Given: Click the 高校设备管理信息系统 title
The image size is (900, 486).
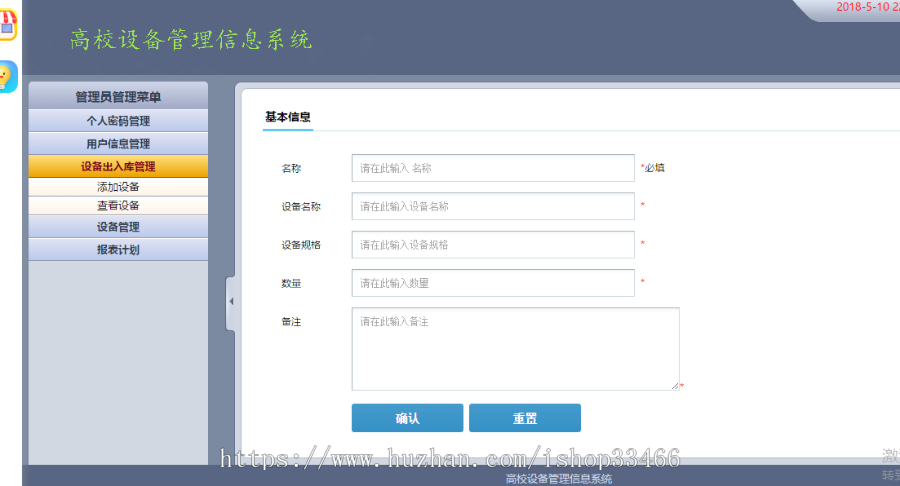Looking at the screenshot, I should pyautogui.click(x=191, y=40).
